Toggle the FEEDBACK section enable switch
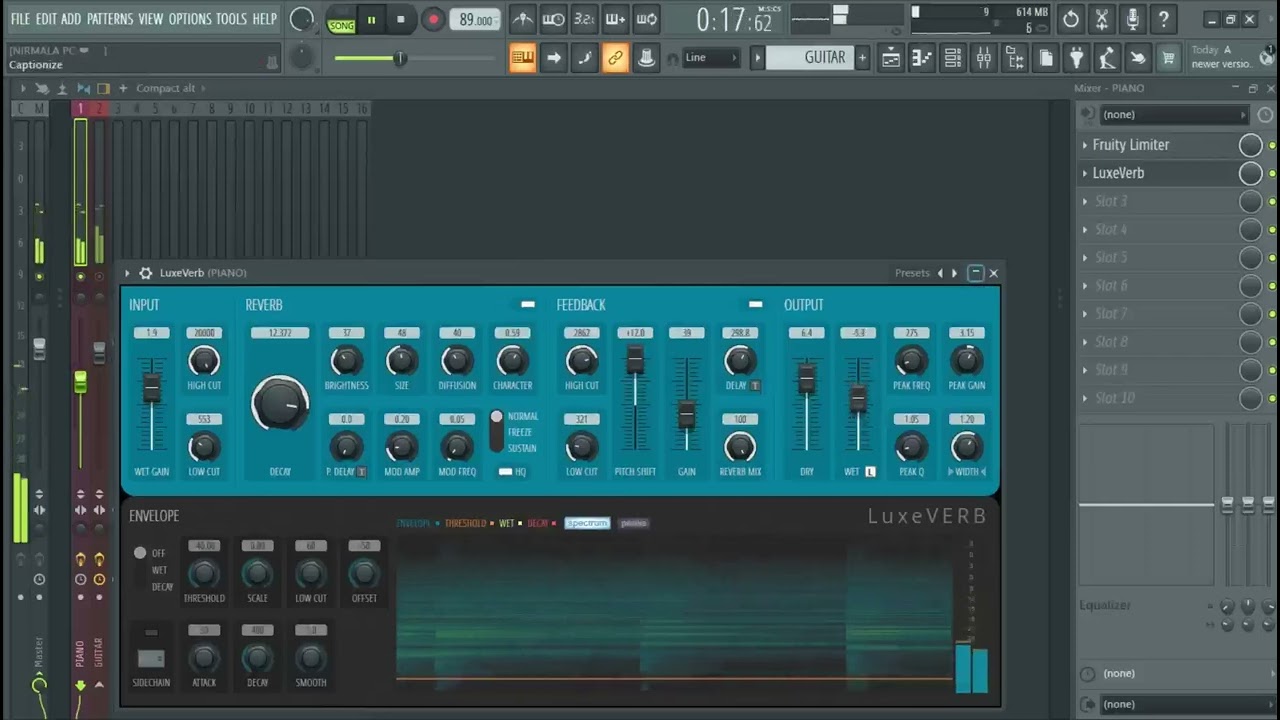The width and height of the screenshot is (1280, 720). click(755, 305)
